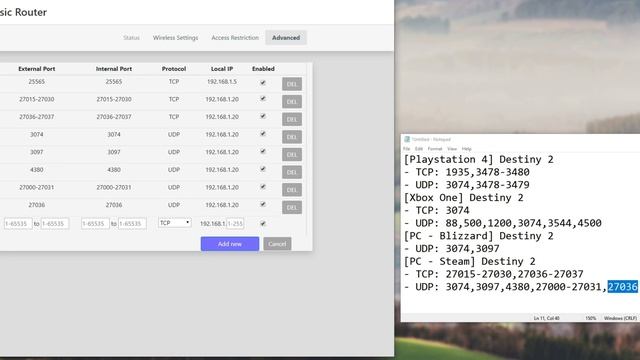Click the Add new button
This screenshot has width=640, height=360.
tap(230, 244)
